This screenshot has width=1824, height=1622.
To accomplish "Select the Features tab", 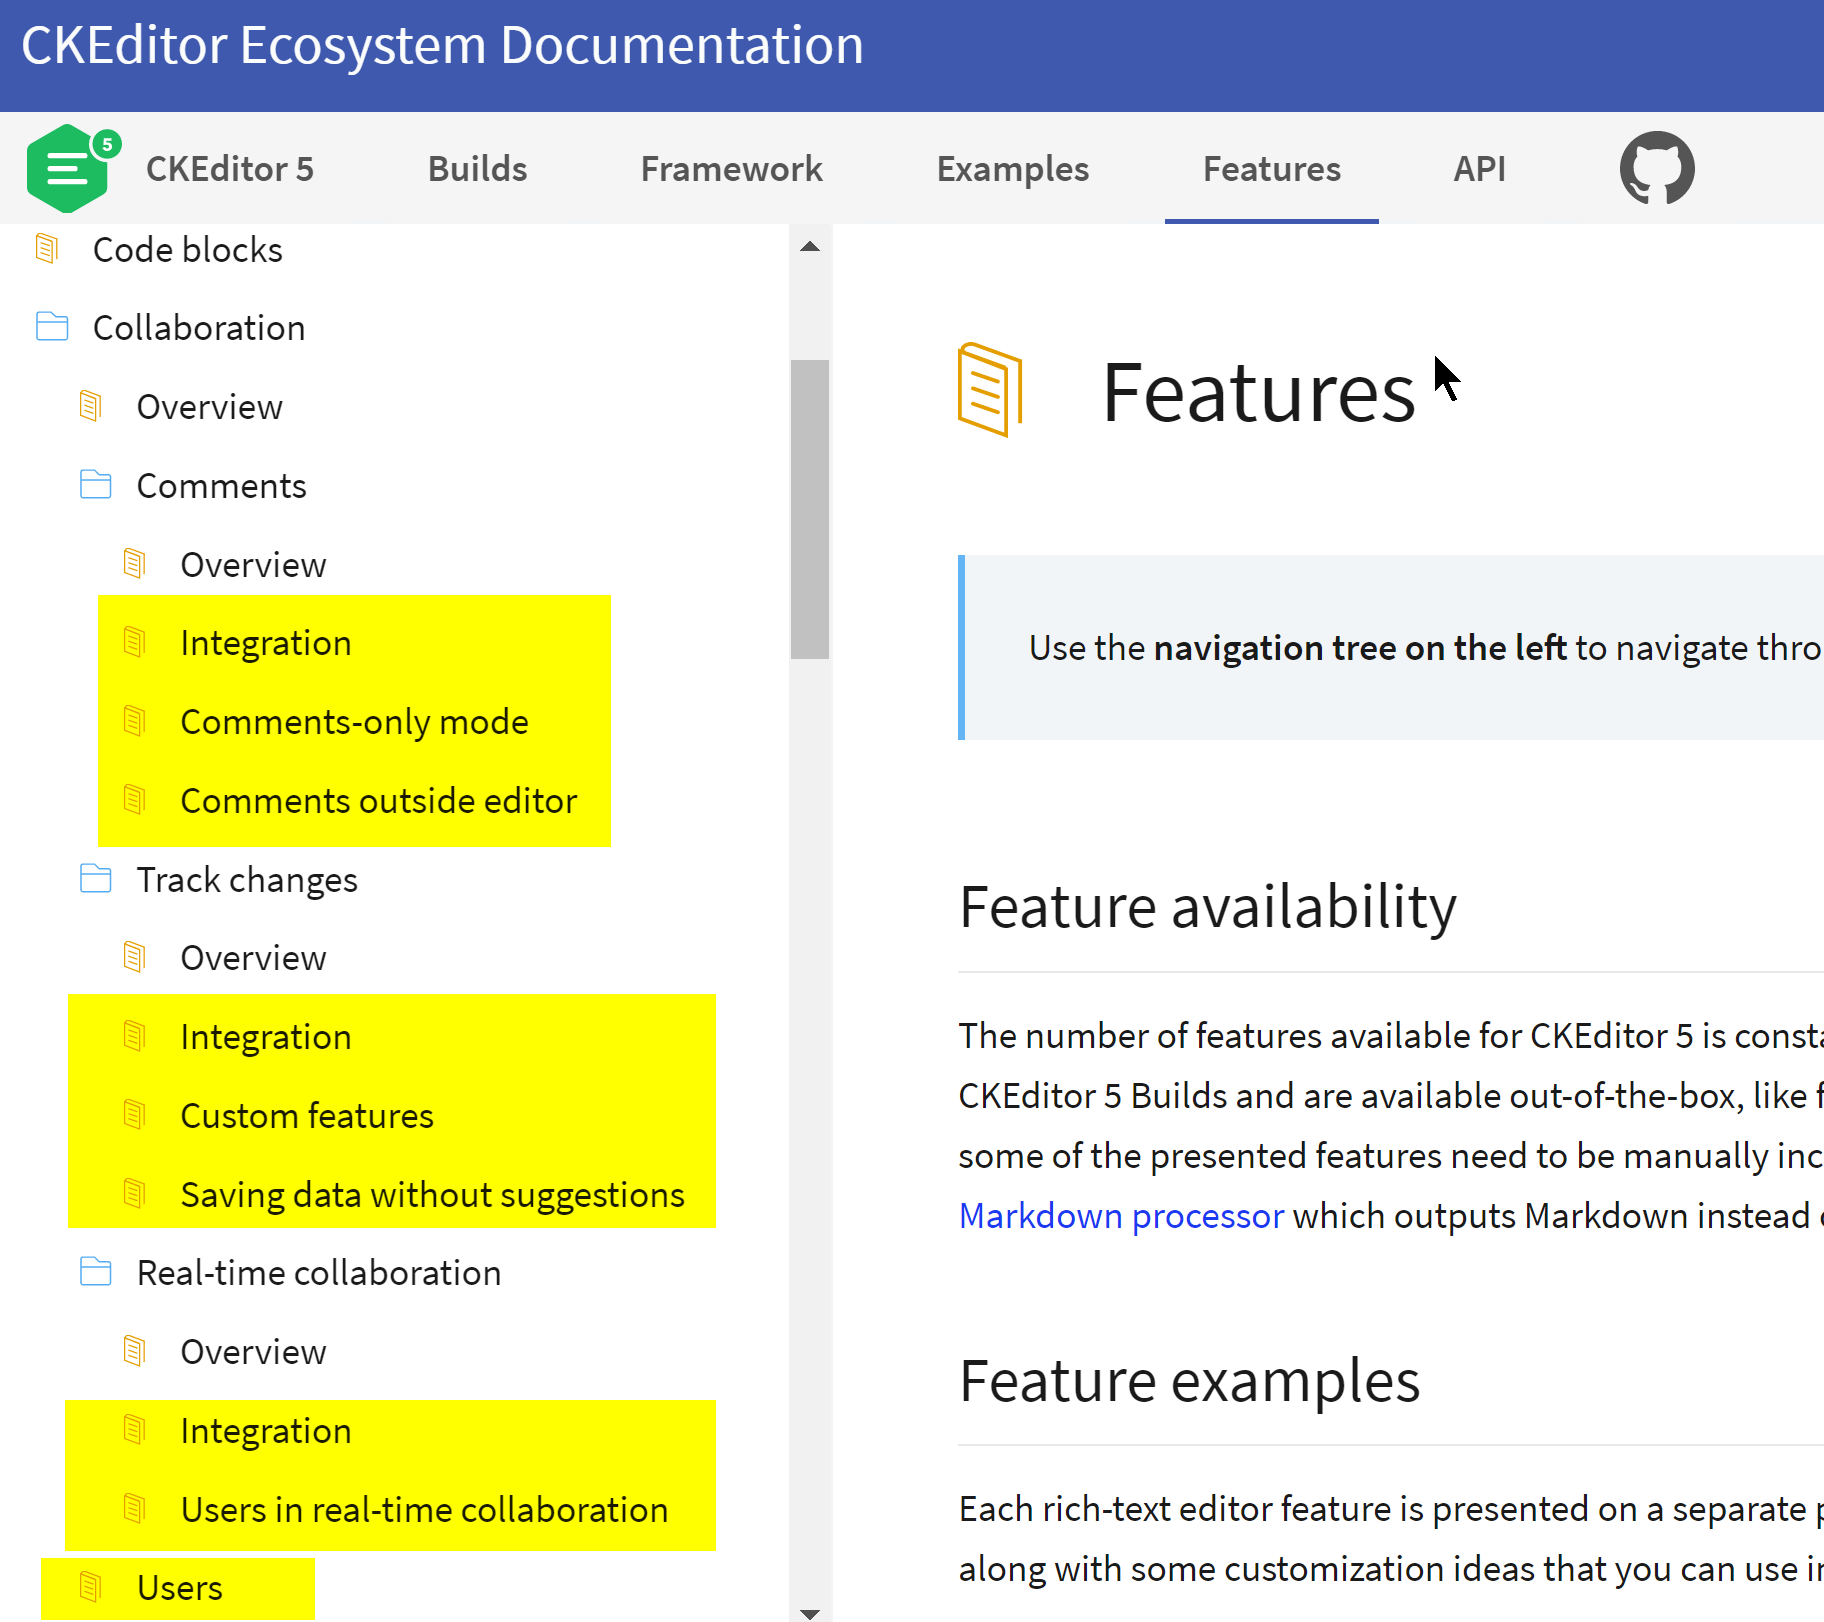I will pos(1272,169).
